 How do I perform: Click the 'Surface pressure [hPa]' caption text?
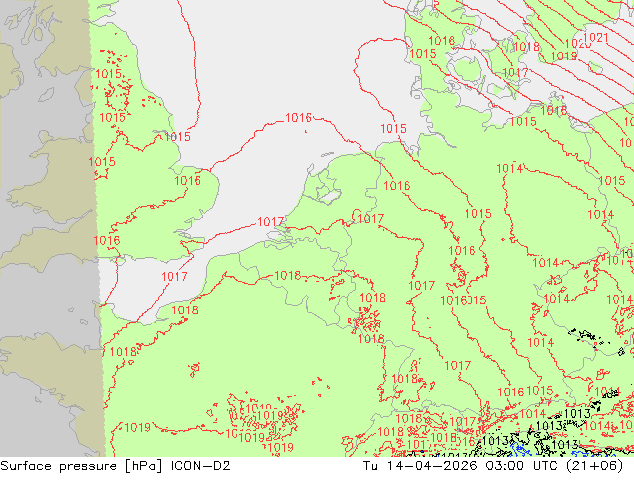(81, 466)
